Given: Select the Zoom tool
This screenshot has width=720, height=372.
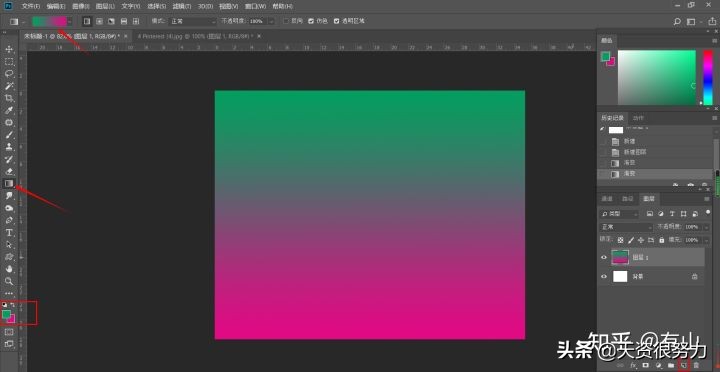Looking at the screenshot, I should (x=9, y=281).
